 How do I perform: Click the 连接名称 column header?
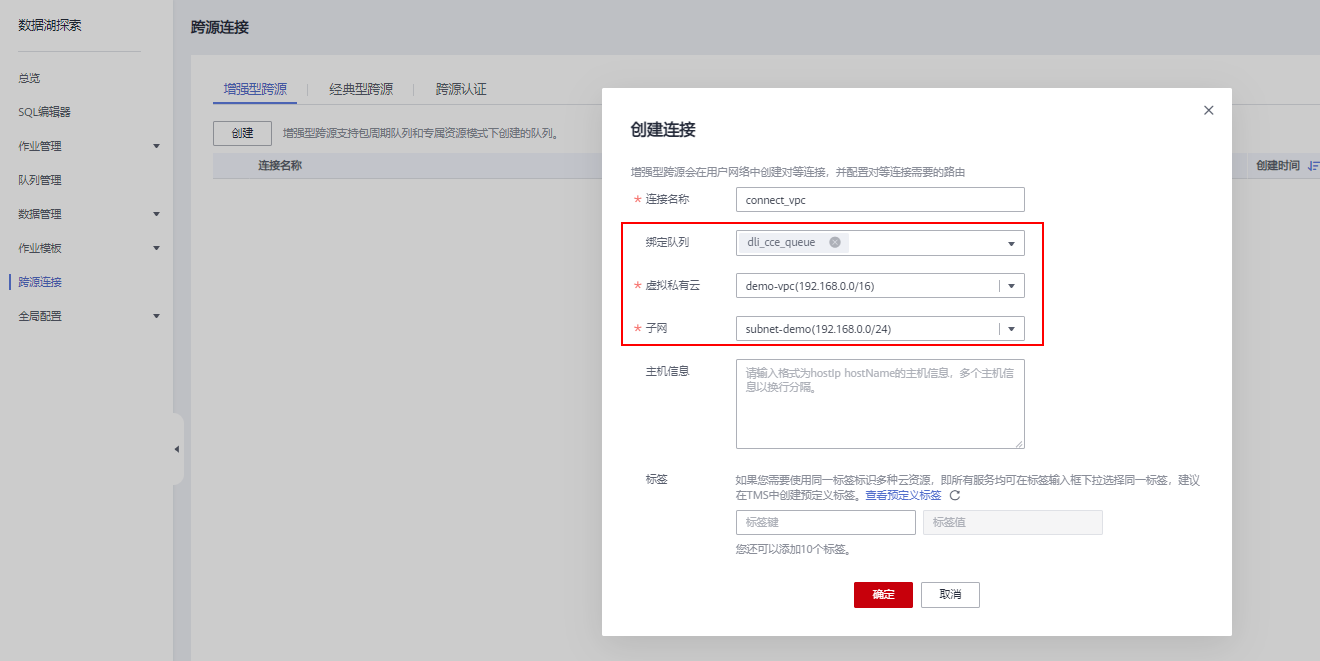point(280,166)
